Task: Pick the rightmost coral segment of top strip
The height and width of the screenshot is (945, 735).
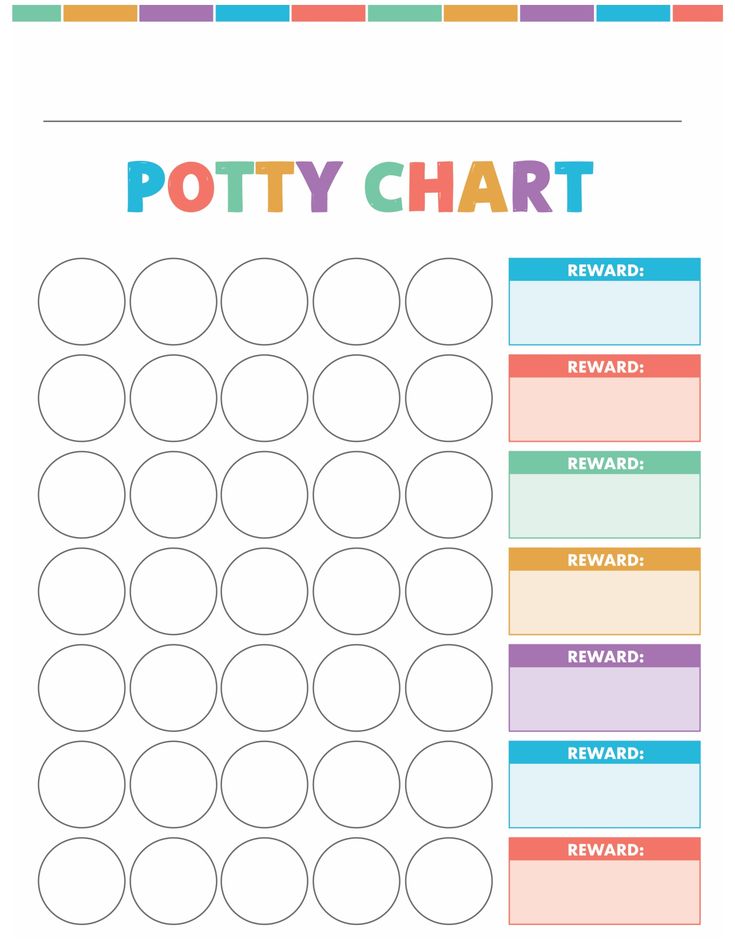Action: 697,13
